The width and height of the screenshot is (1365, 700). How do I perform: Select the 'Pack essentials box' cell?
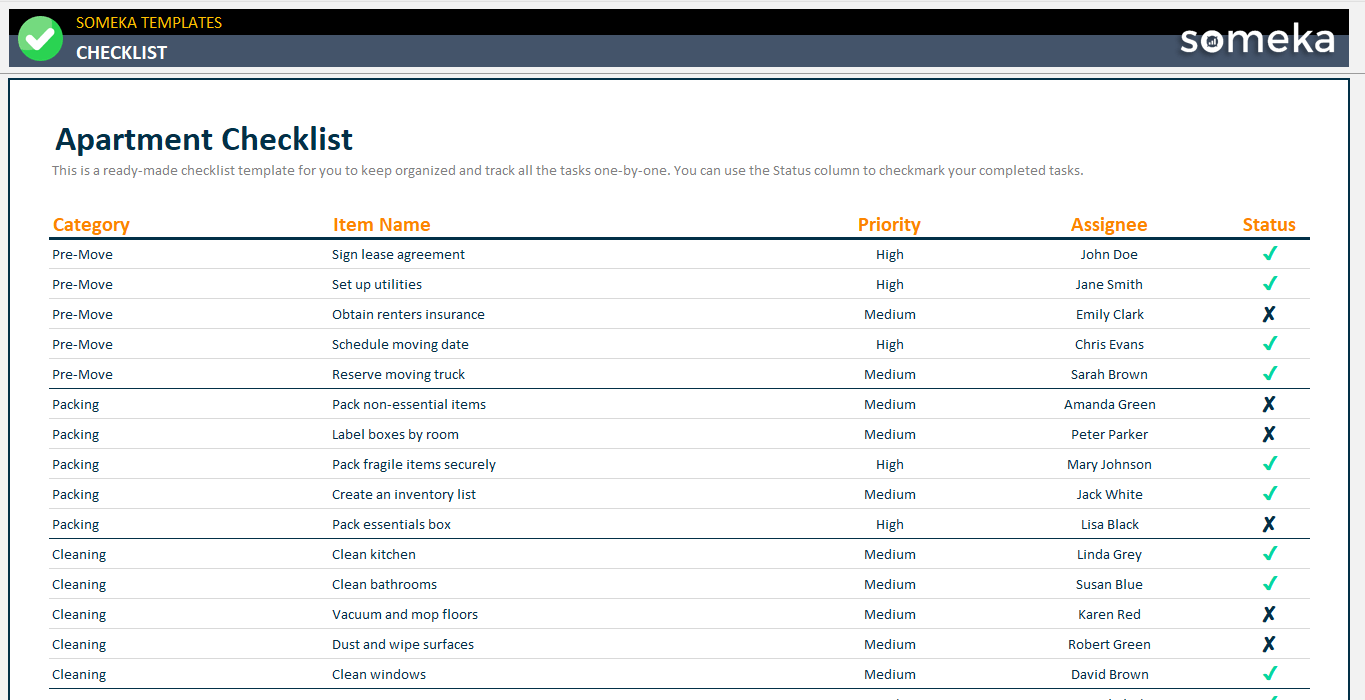pyautogui.click(x=391, y=524)
